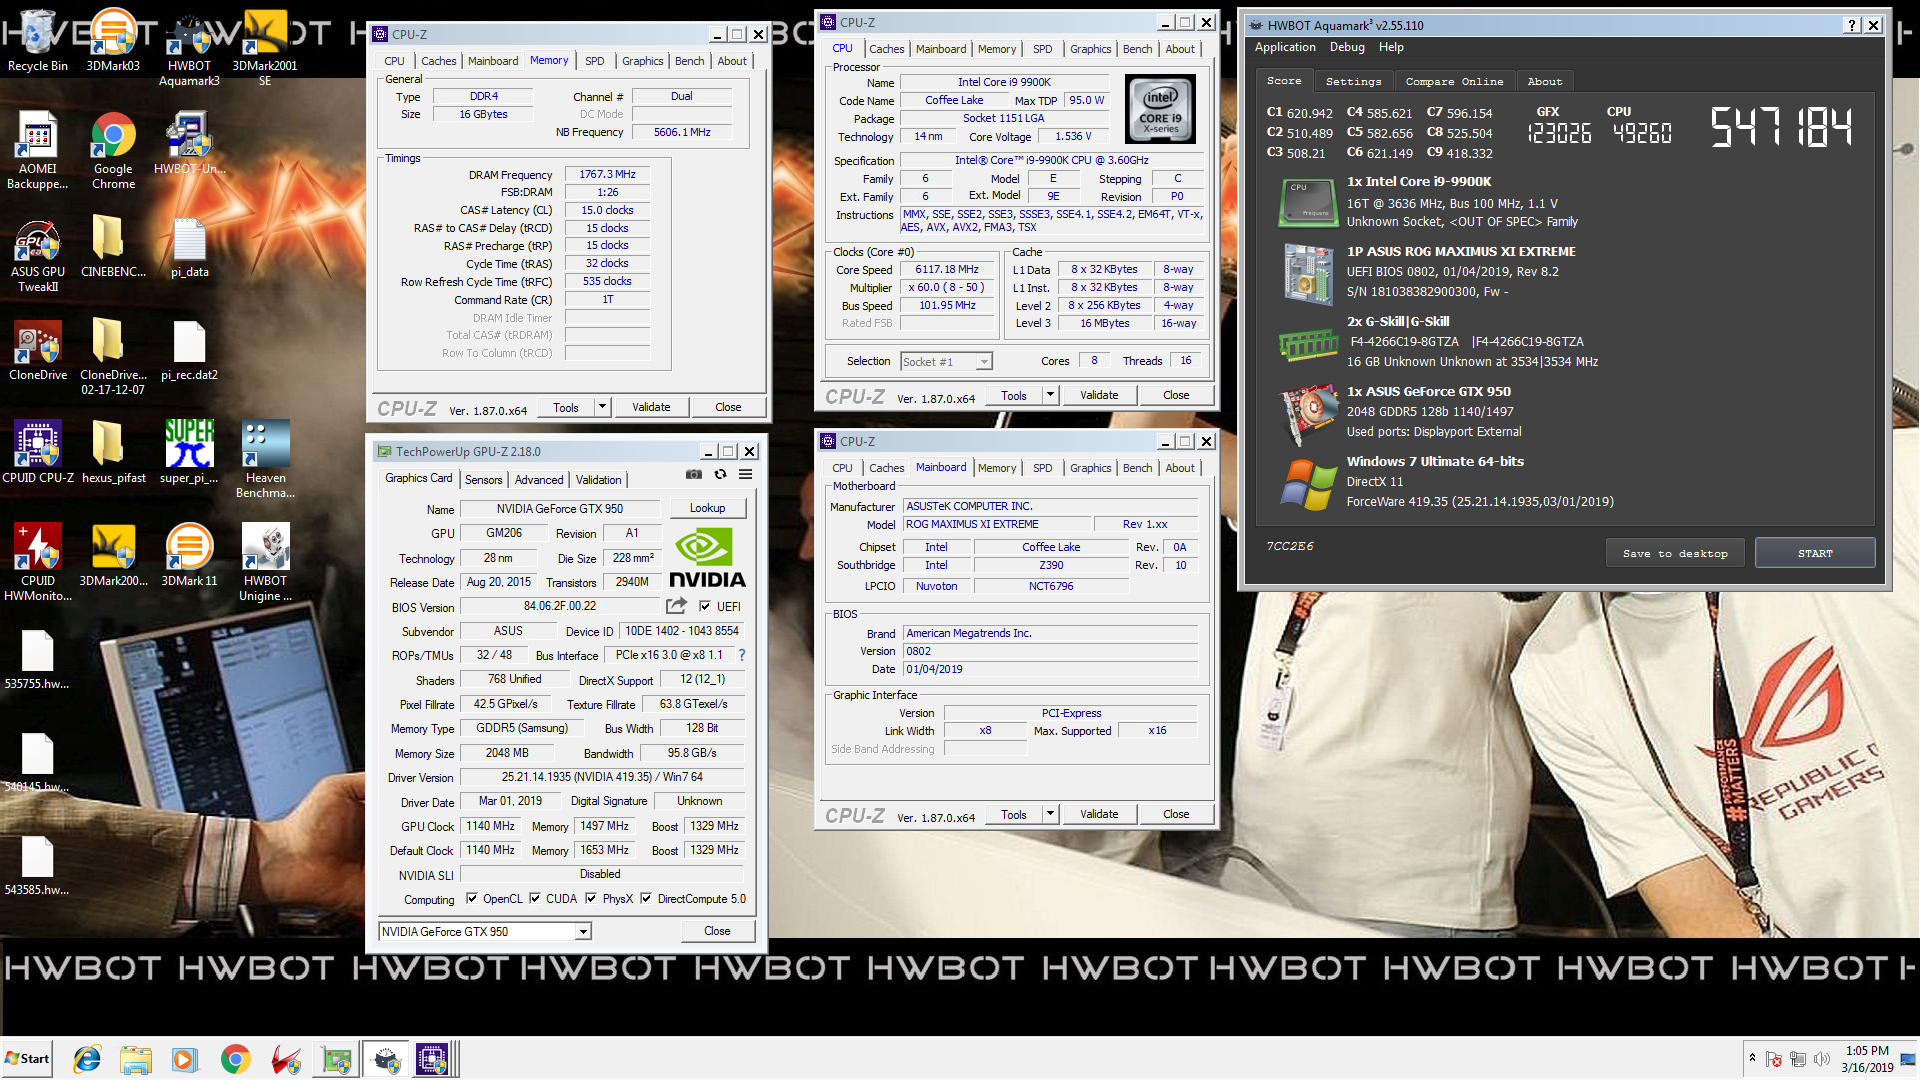1920x1080 pixels.
Task: Open the Sensors tab in GPU-Z
Action: [483, 480]
